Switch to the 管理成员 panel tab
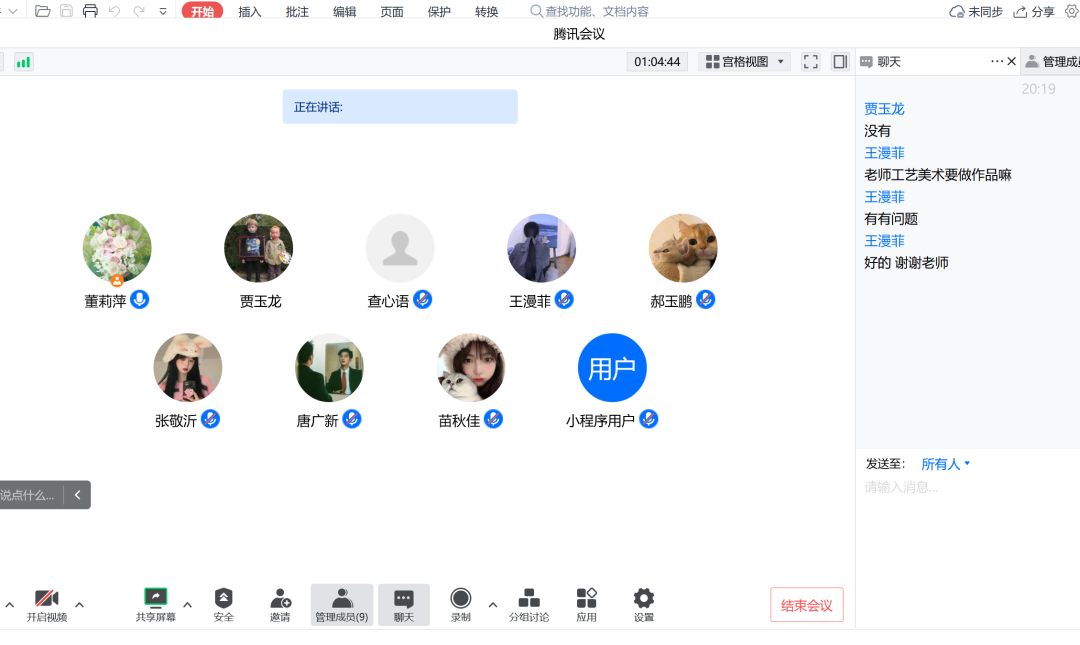The height and width of the screenshot is (645, 1080). 1052,62
